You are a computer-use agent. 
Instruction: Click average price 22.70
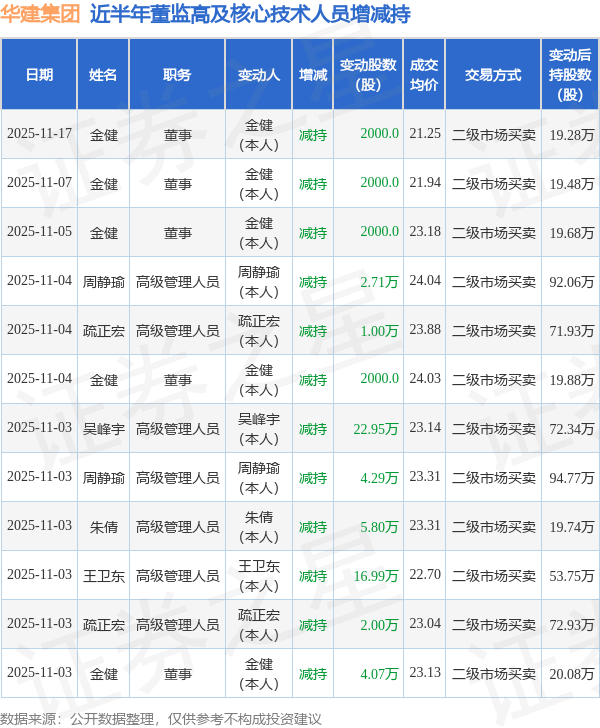pyautogui.click(x=425, y=574)
